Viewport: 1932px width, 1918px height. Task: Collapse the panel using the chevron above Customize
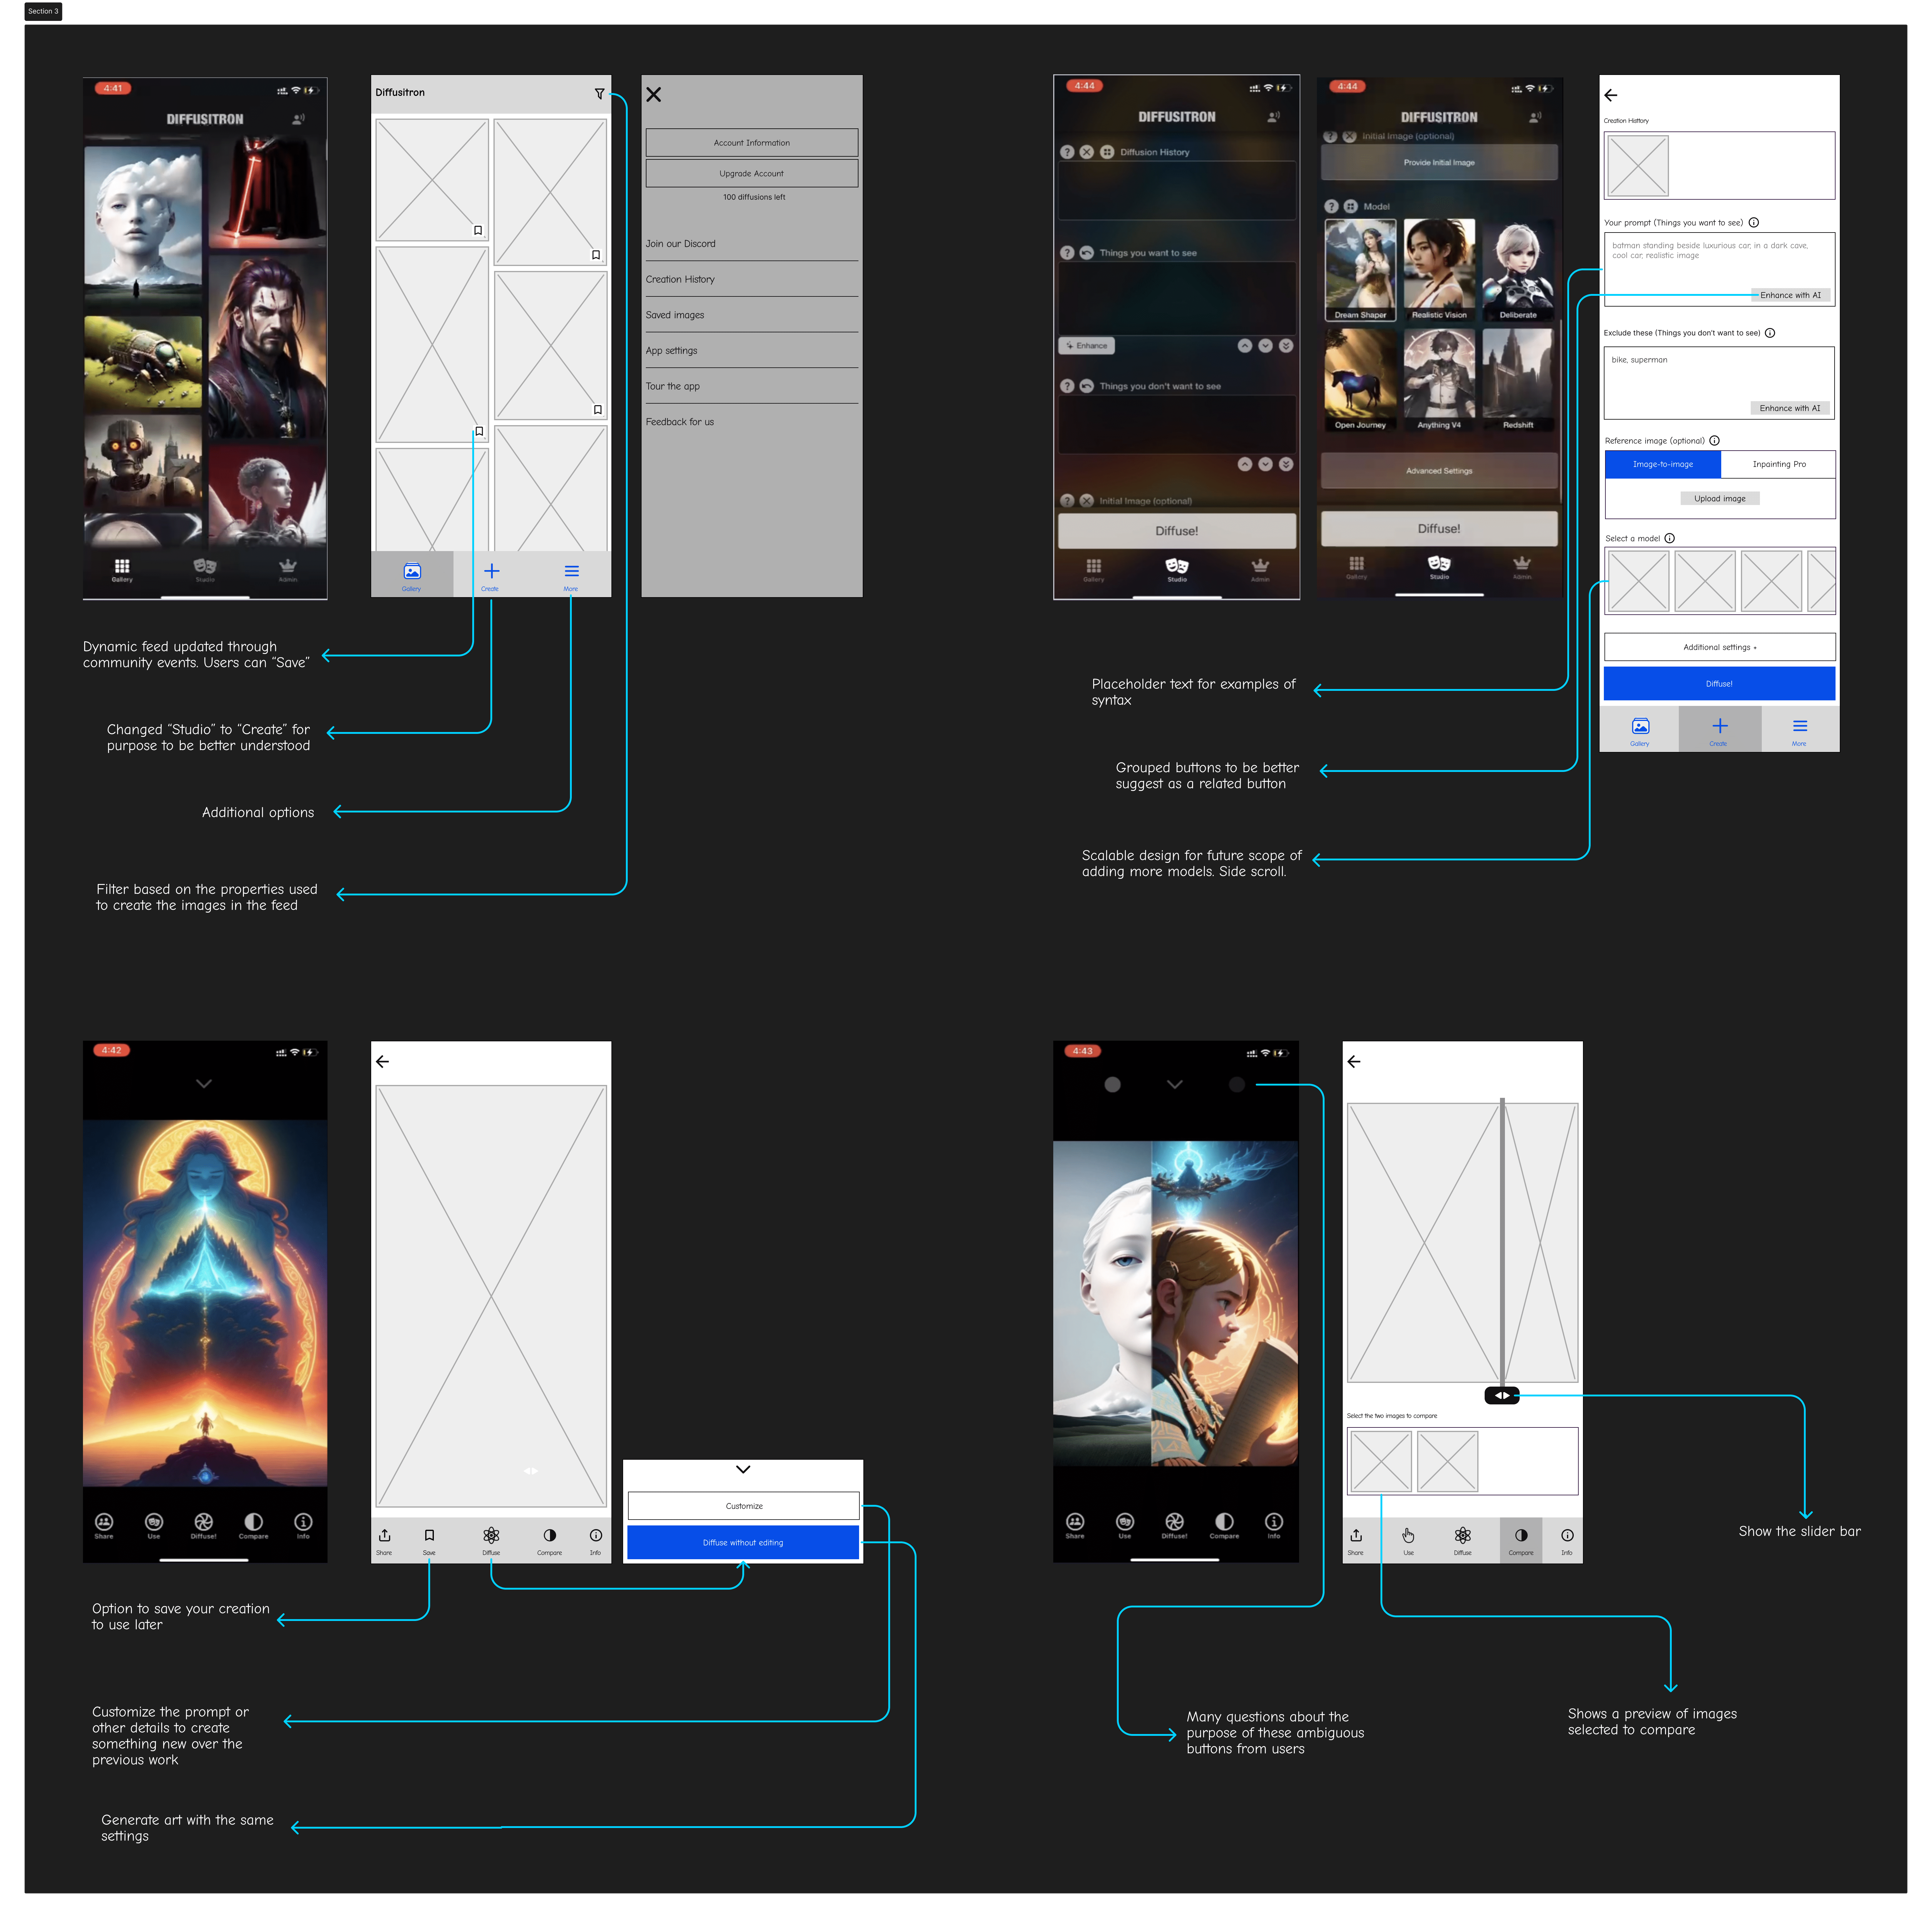[743, 1469]
